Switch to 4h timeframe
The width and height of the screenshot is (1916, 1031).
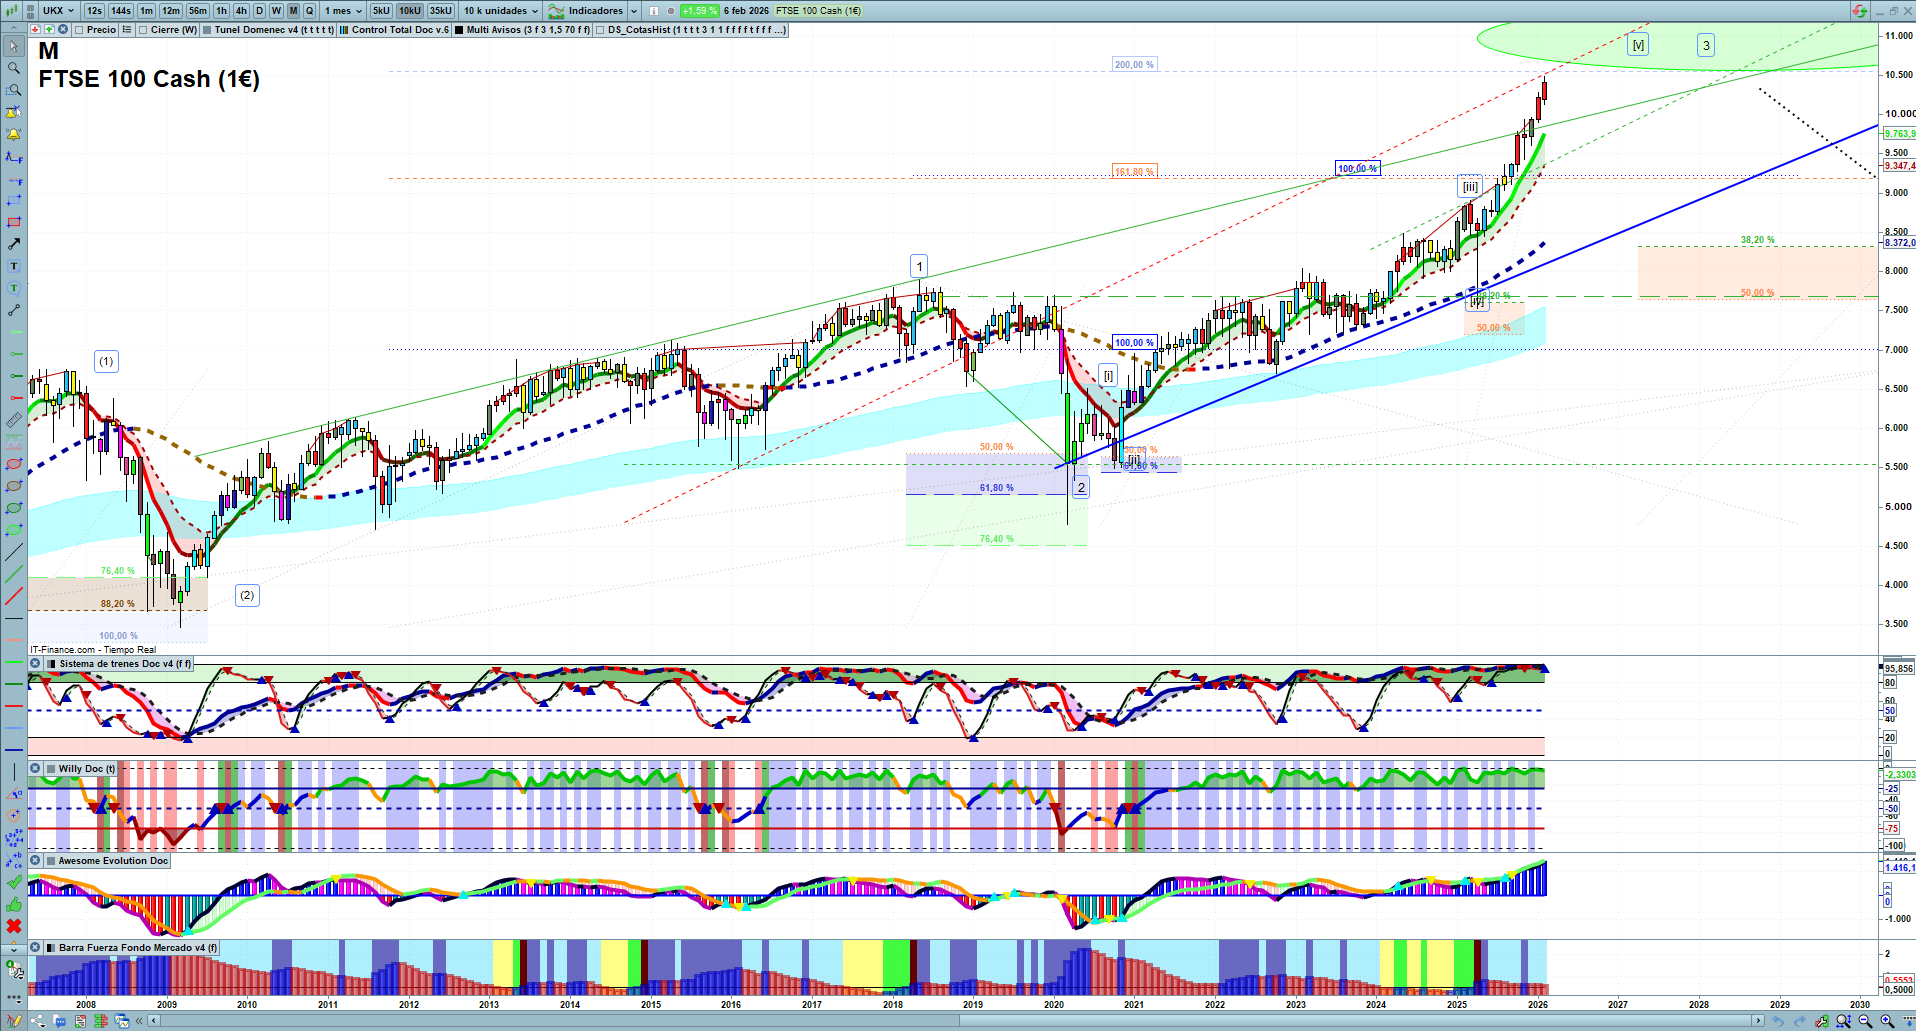[241, 11]
